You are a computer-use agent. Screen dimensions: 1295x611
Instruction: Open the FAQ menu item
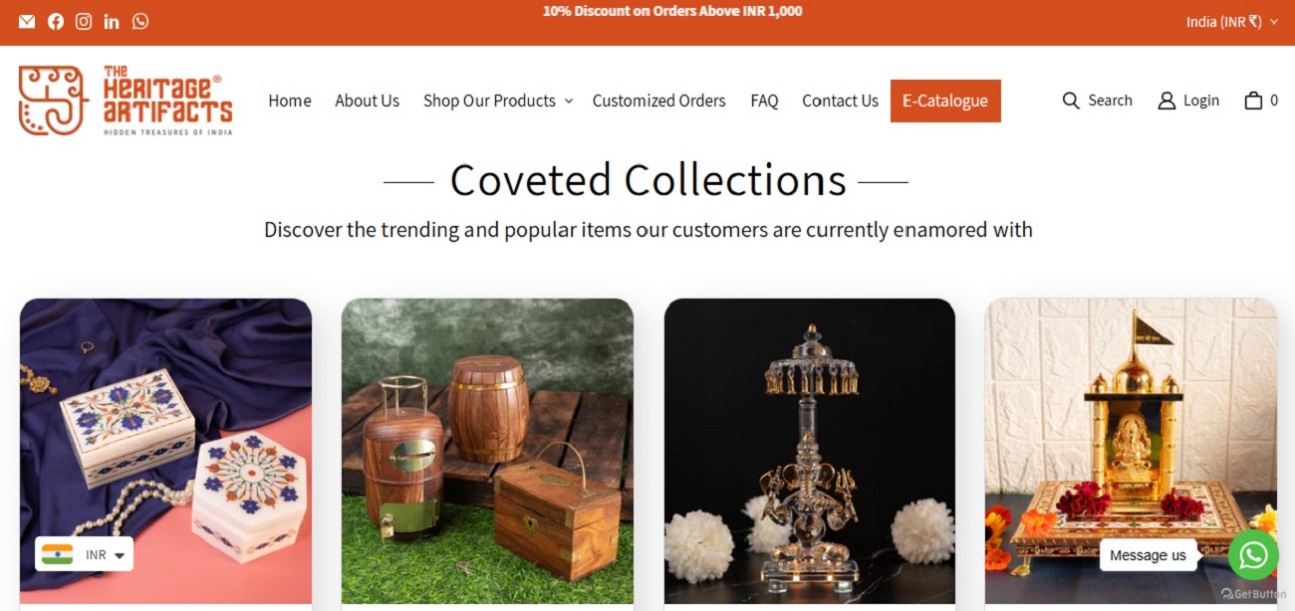point(764,100)
